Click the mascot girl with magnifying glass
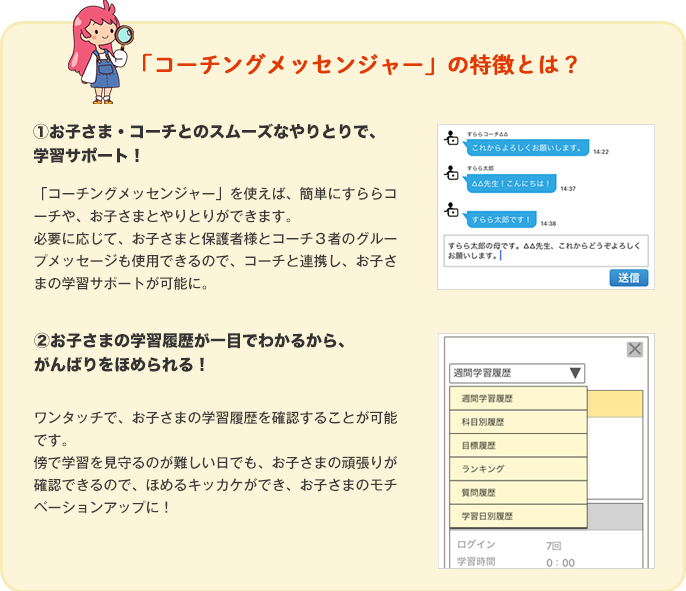686x591 pixels. tap(100, 52)
